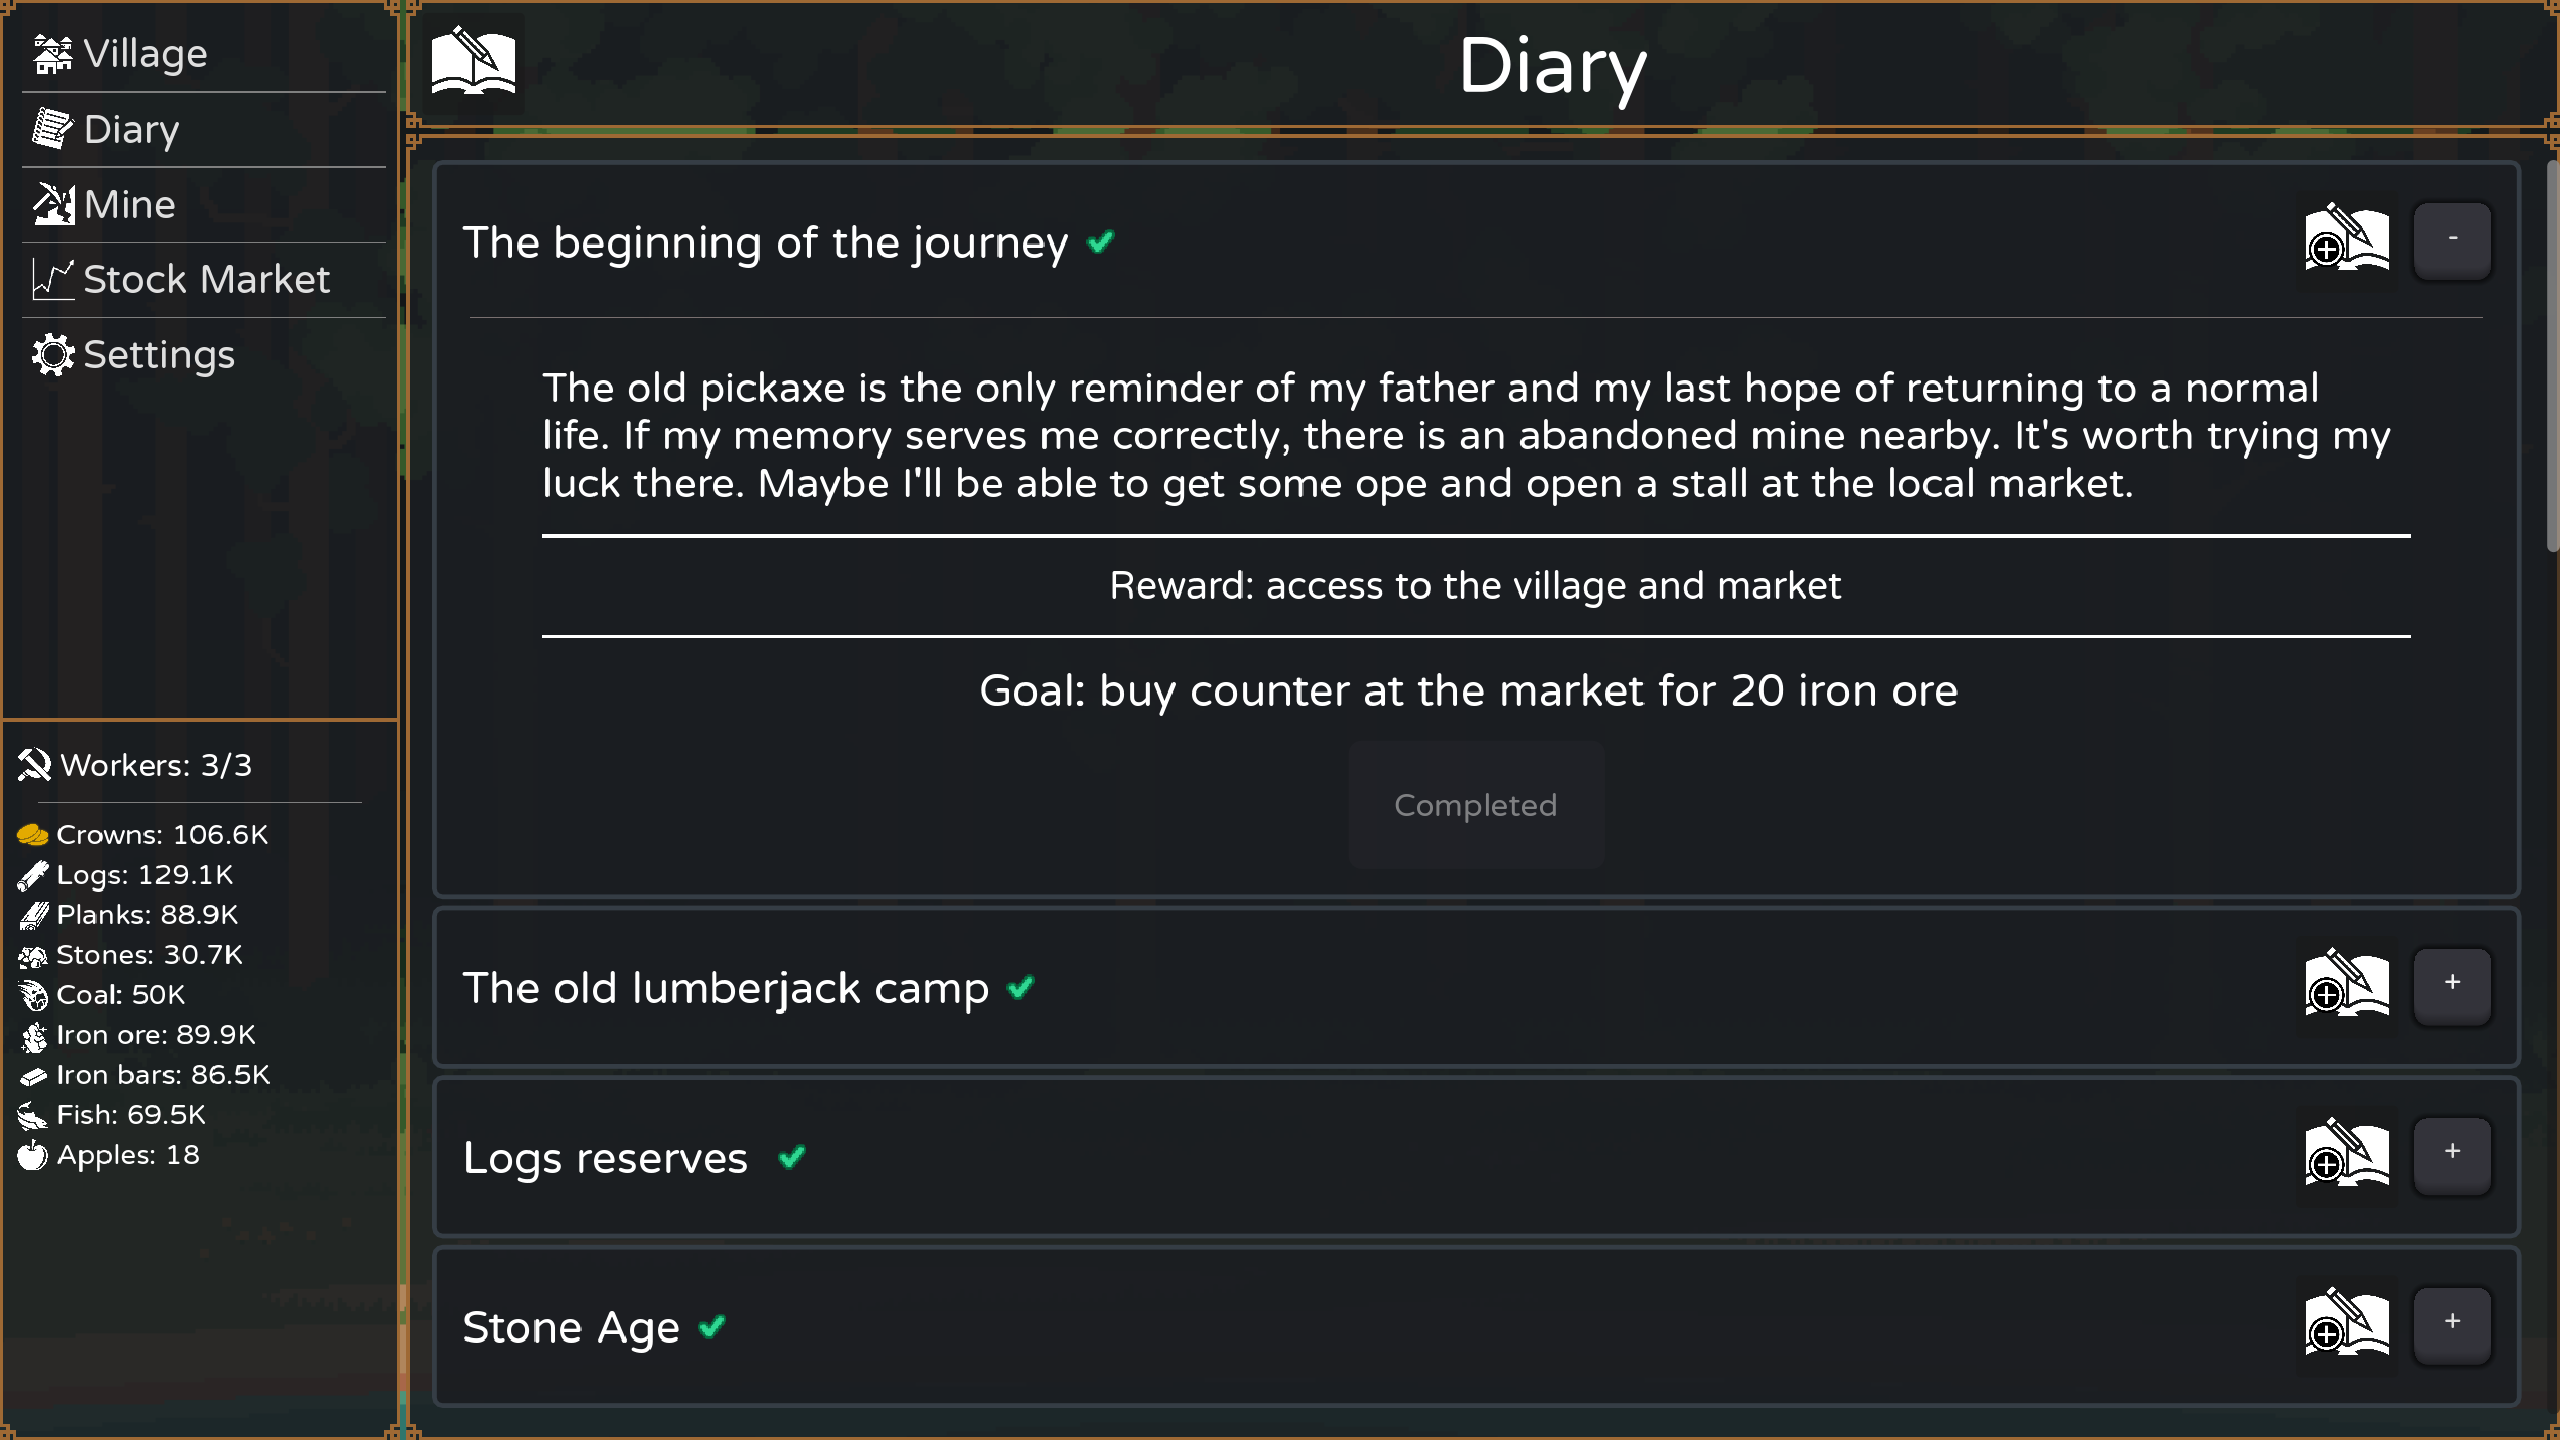Click the Diary notepad icon in sidebar

pos(53,129)
